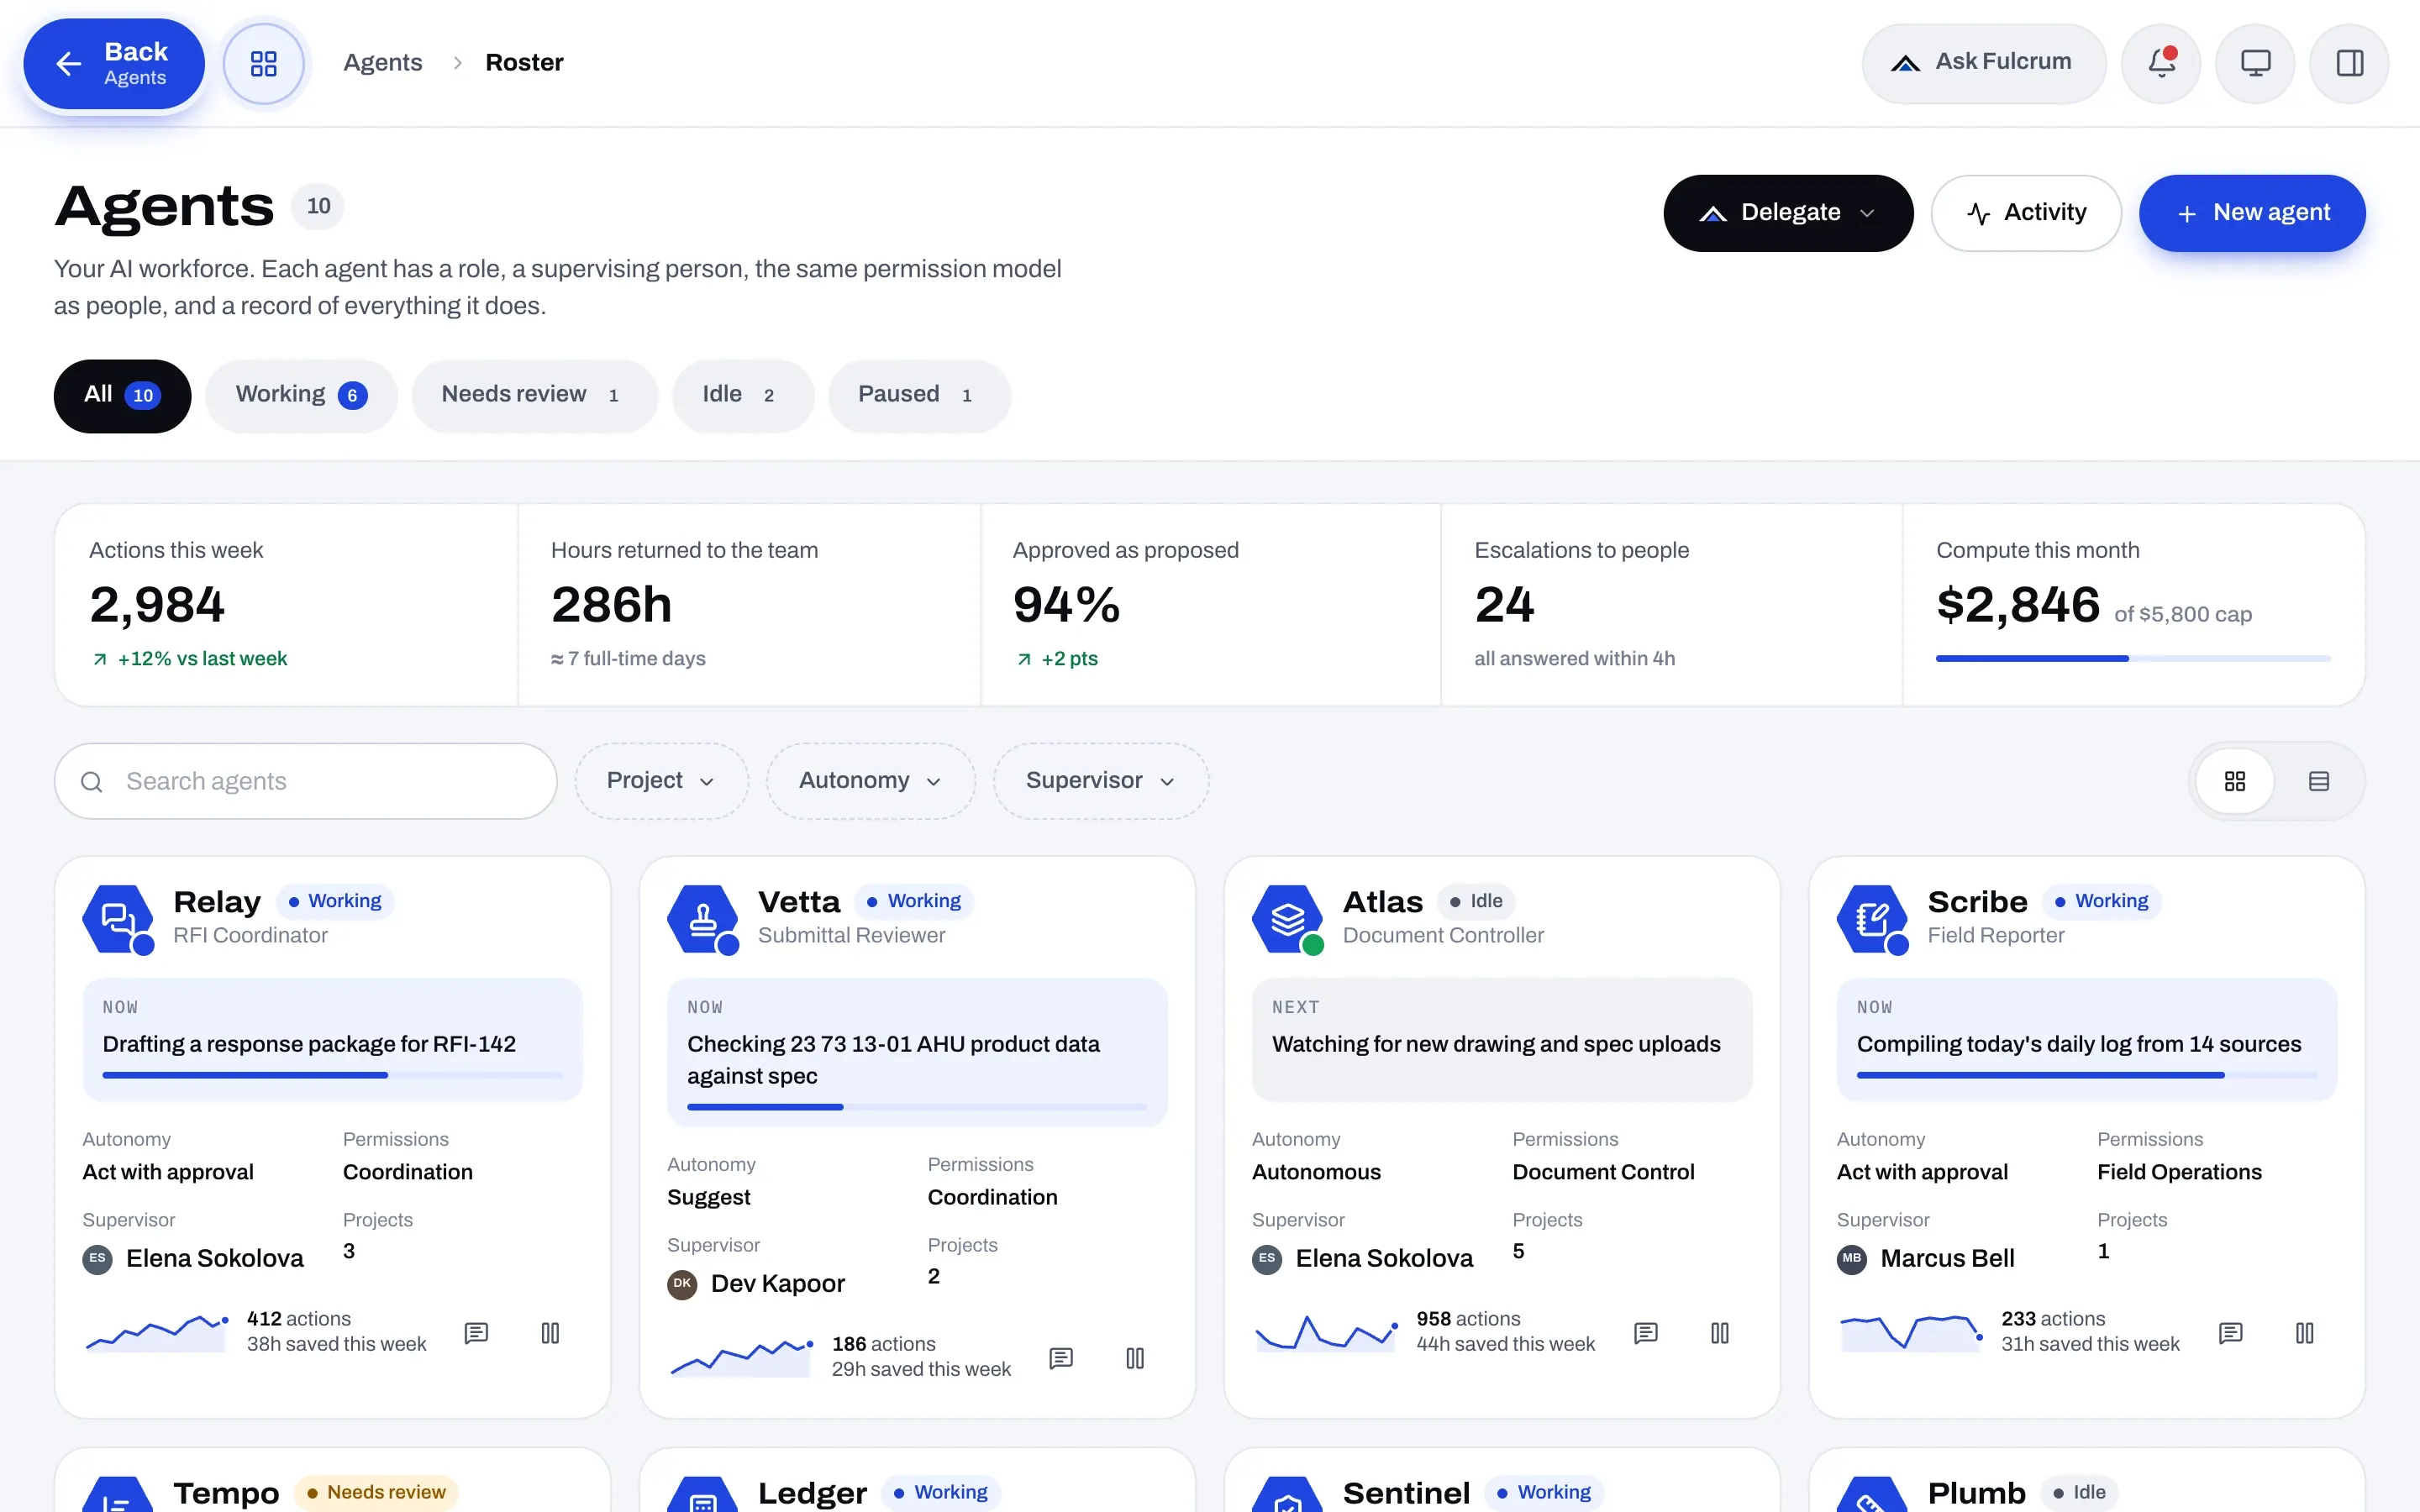Click supervisor Marcus Bell on Scribe
The image size is (2420, 1512).
1926,1258
